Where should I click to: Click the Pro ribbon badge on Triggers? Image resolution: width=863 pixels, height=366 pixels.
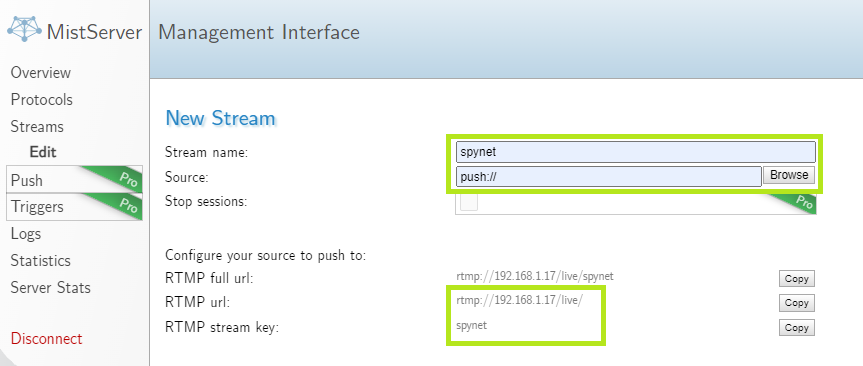124,204
